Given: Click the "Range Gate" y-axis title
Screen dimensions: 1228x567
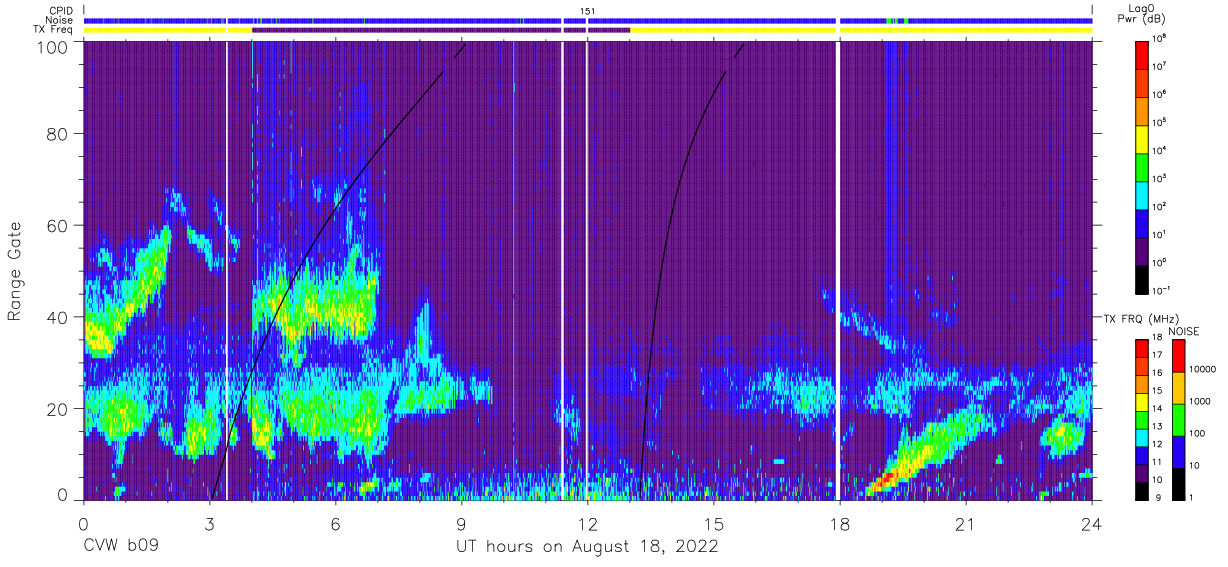Looking at the screenshot, I should (16, 271).
